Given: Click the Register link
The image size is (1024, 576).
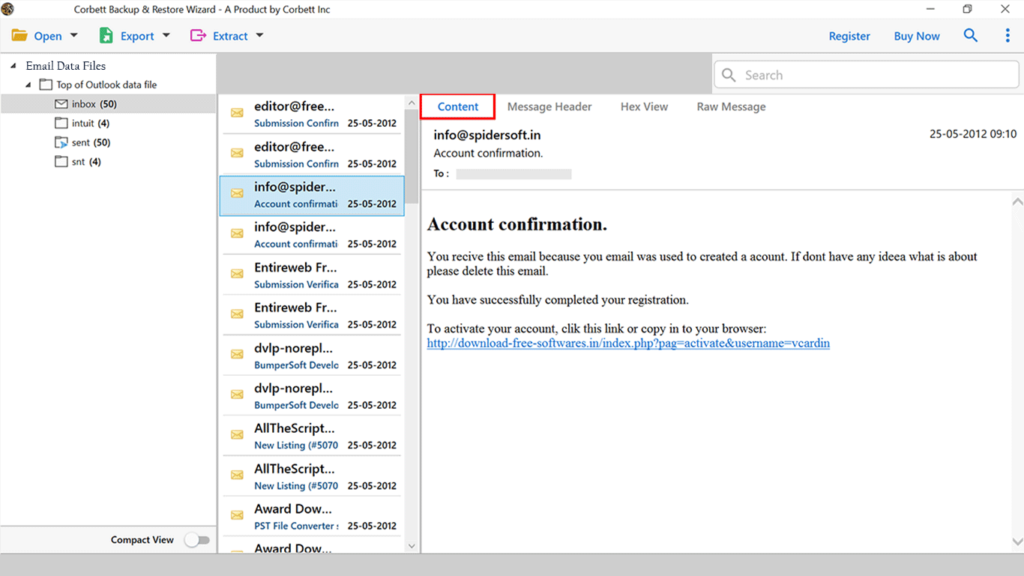Looking at the screenshot, I should pyautogui.click(x=849, y=35).
